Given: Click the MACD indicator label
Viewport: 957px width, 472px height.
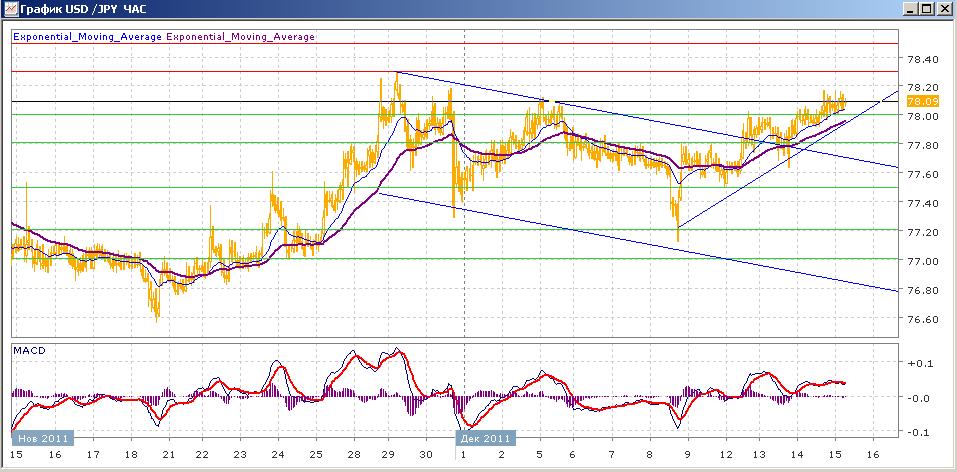Looking at the screenshot, I should (30, 351).
